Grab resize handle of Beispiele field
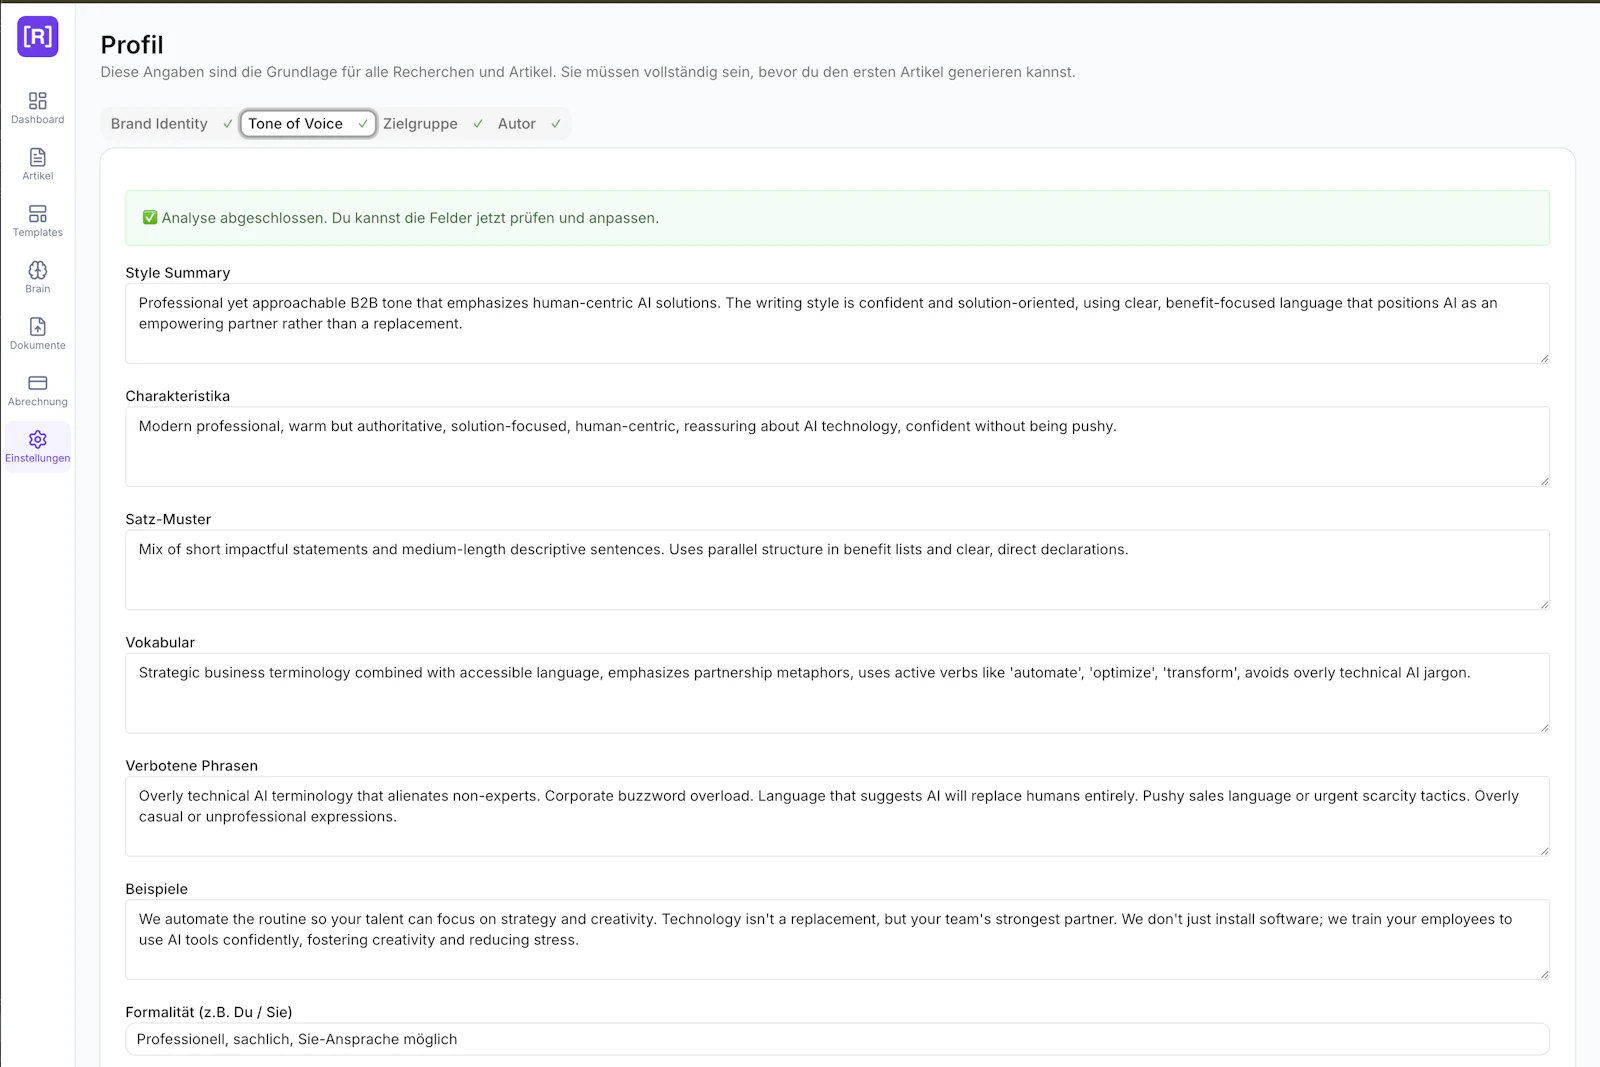Viewport: 1600px width, 1067px height. pyautogui.click(x=1544, y=974)
